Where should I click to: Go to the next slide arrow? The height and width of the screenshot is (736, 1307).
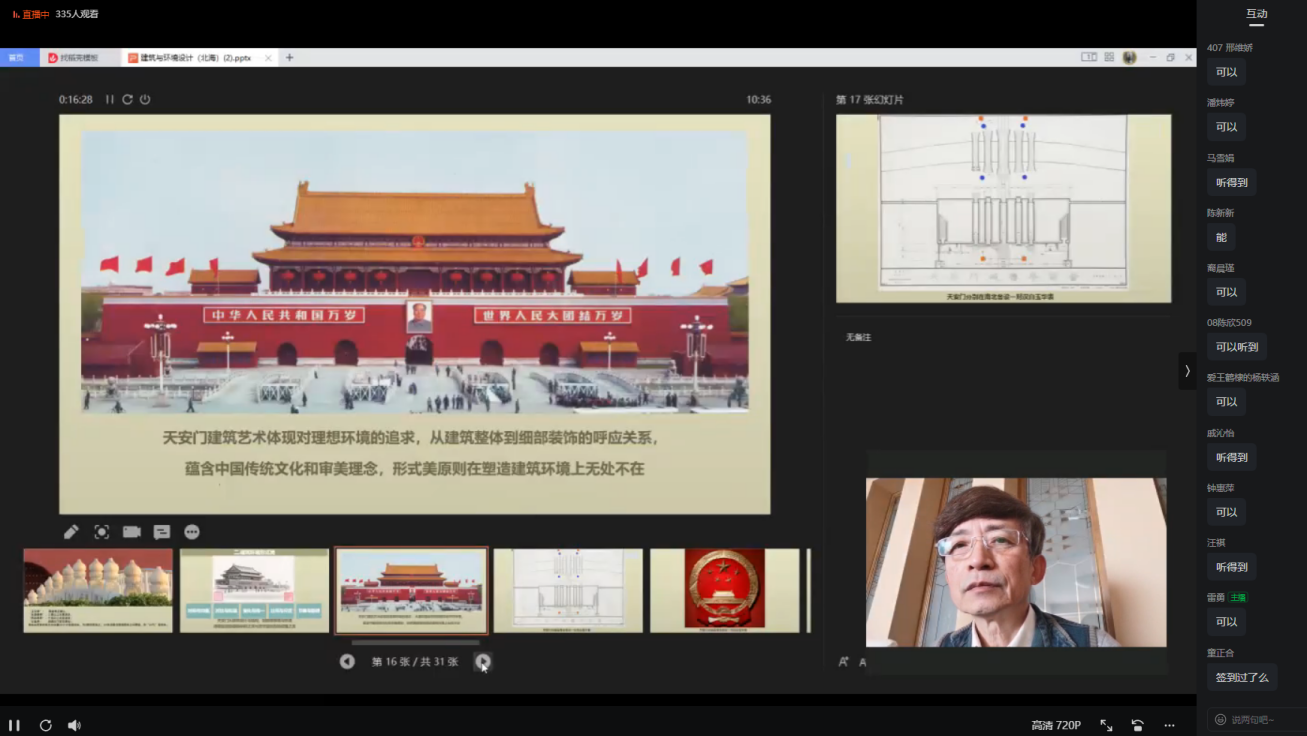coord(483,661)
